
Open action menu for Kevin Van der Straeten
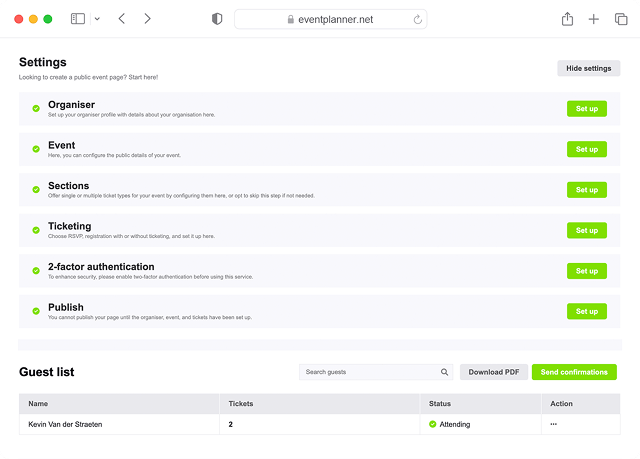point(553,424)
